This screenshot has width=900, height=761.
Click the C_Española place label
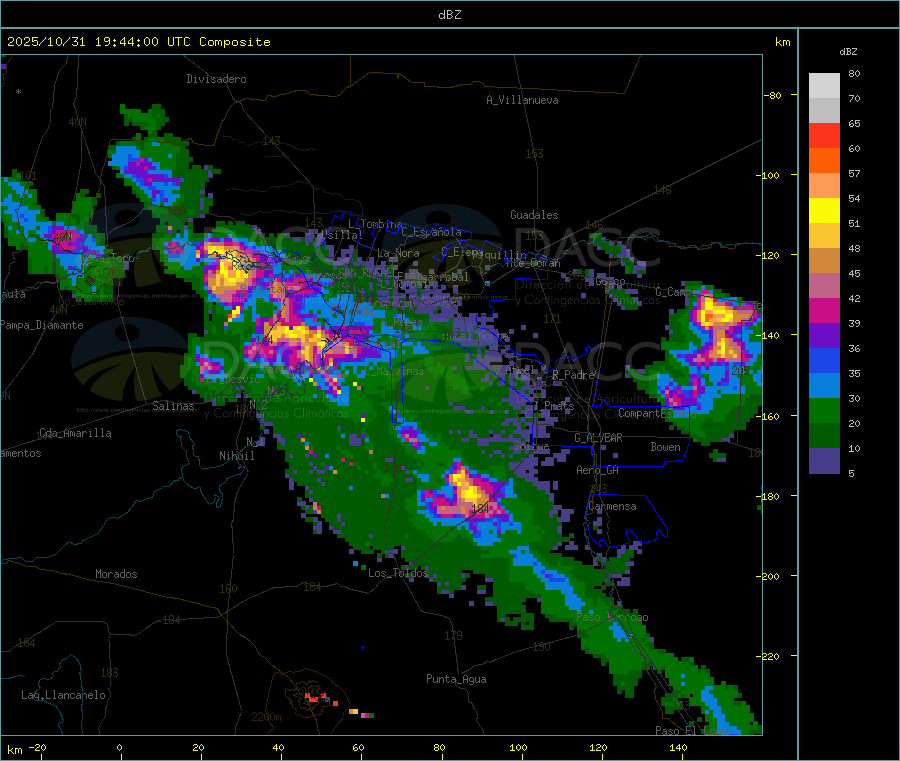pyautogui.click(x=431, y=232)
